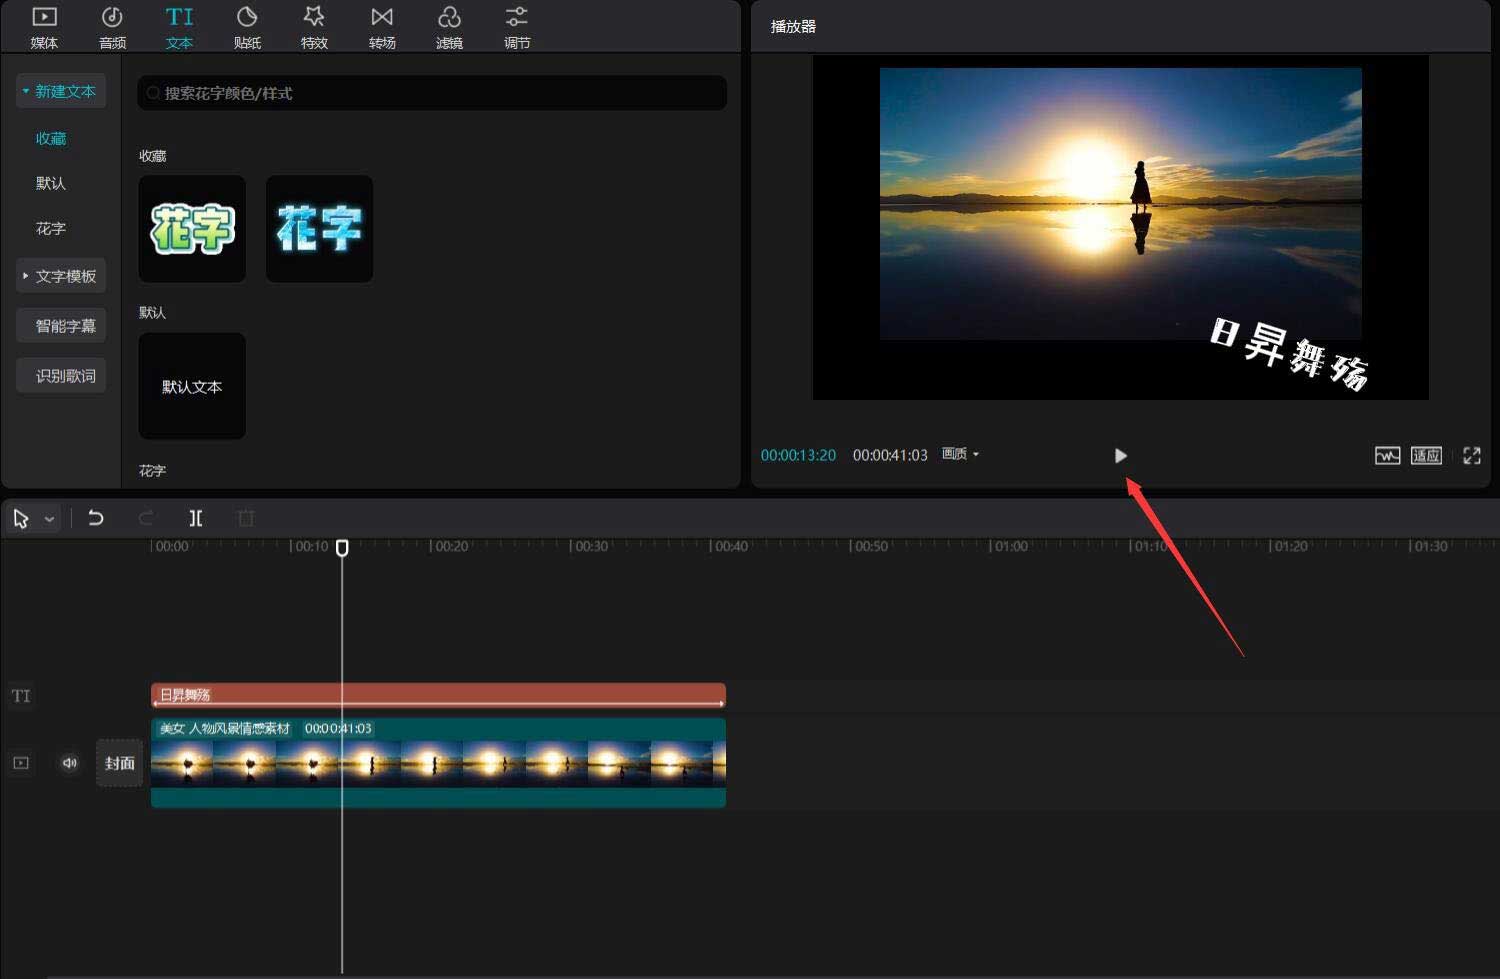Switch to the 音频 audio tab
The height and width of the screenshot is (979, 1500).
tap(112, 27)
